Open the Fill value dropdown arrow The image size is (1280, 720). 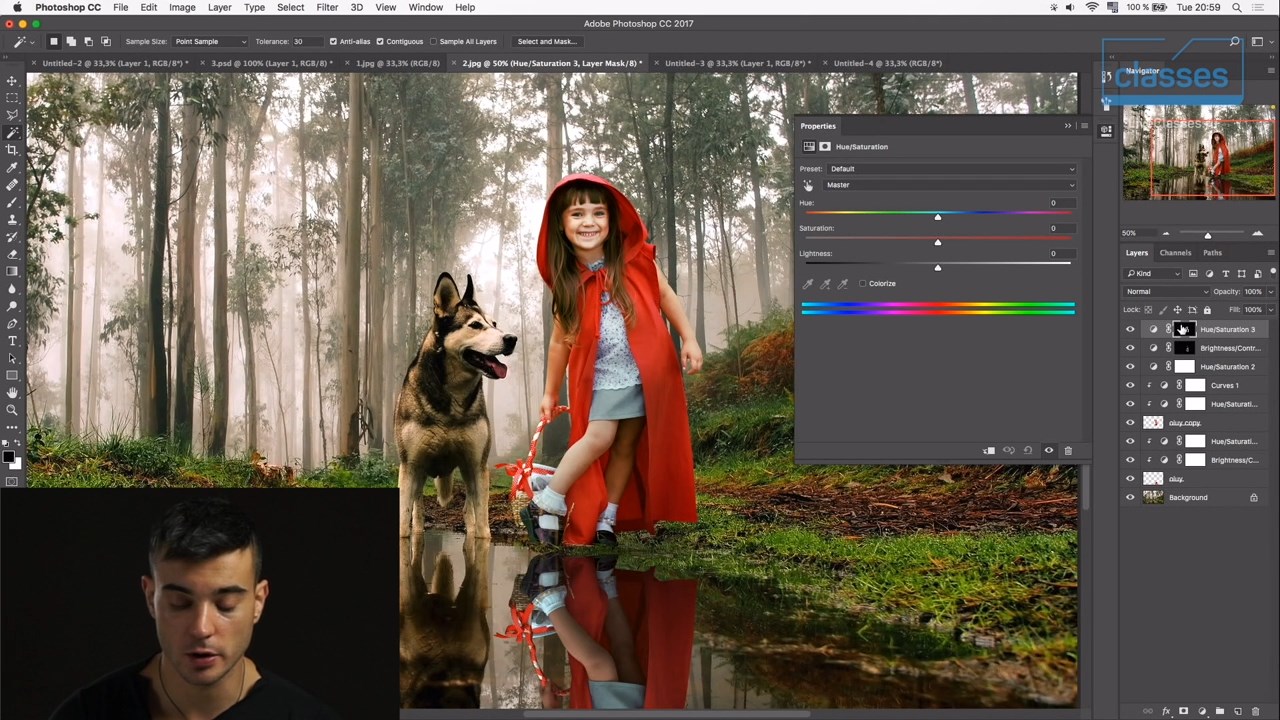pos(1271,310)
